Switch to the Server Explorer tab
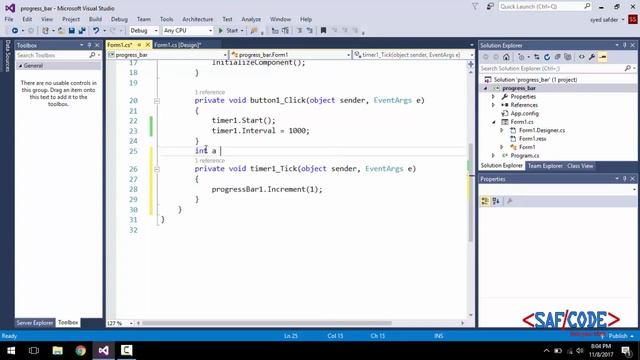Viewport: 640px width, 360px height. pyautogui.click(x=35, y=322)
